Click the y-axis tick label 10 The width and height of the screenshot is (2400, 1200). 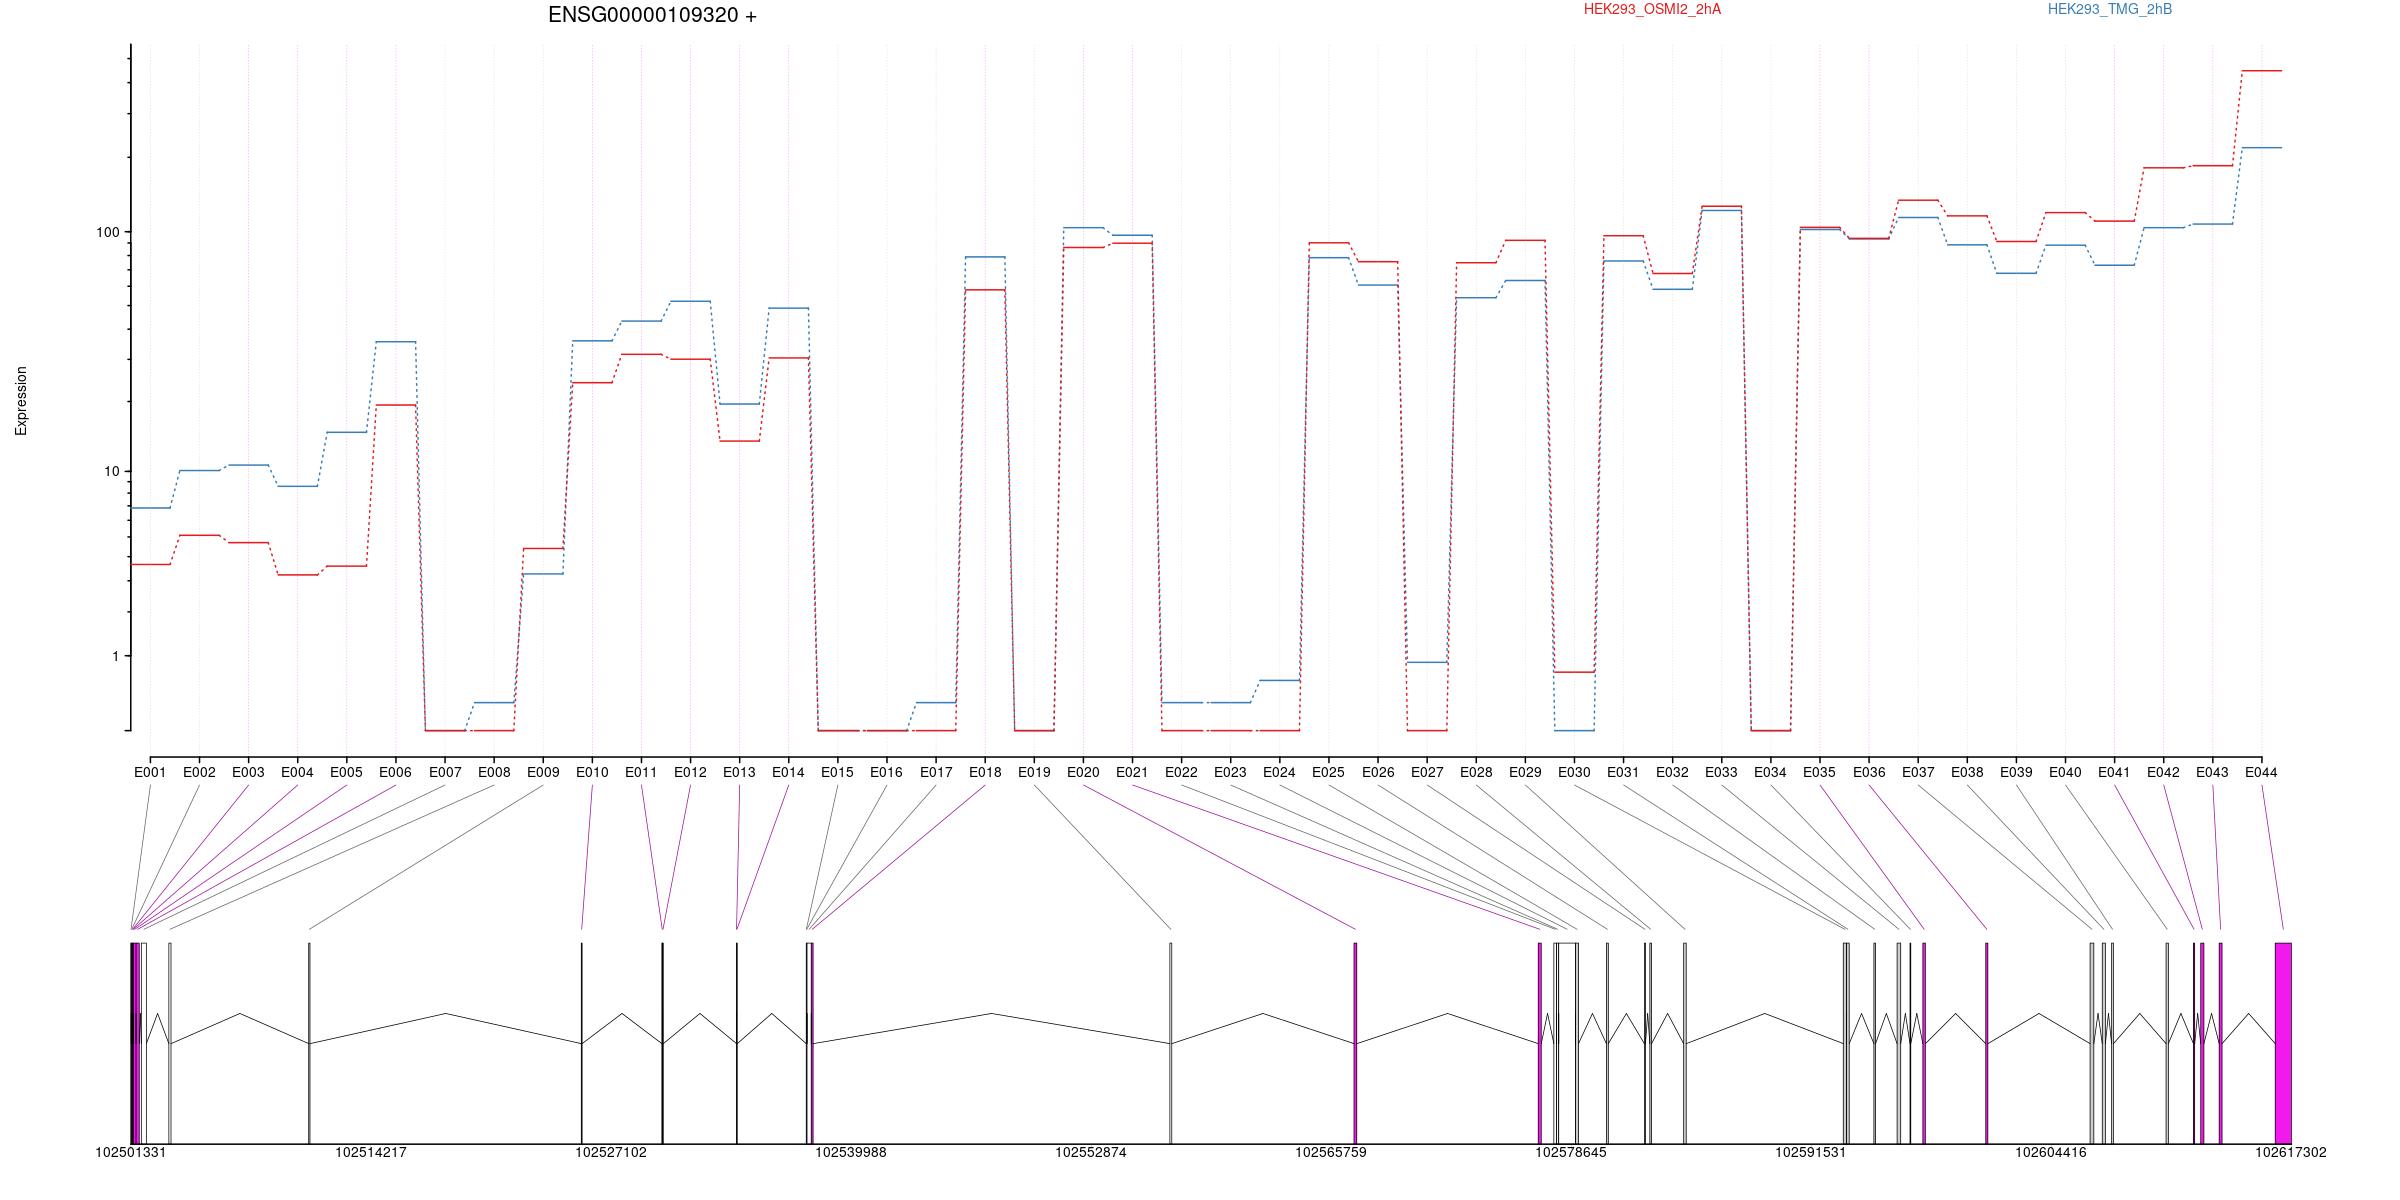(111, 471)
